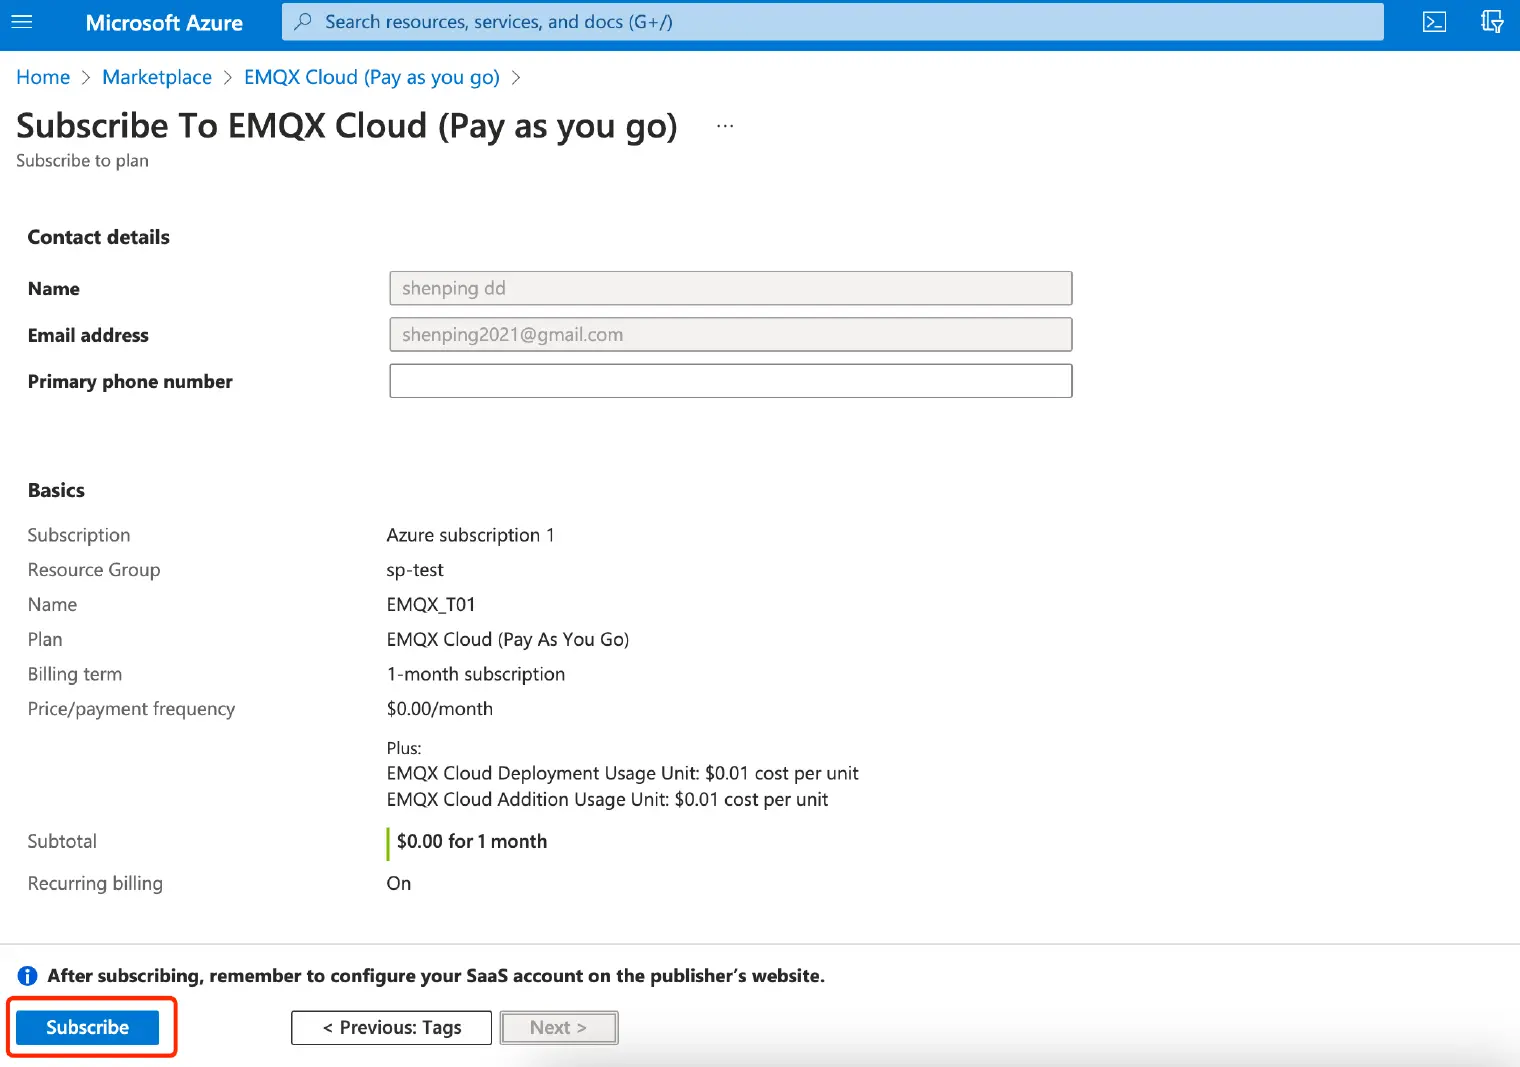Click the 'Resource Group' label
The width and height of the screenshot is (1520, 1067).
pos(94,570)
